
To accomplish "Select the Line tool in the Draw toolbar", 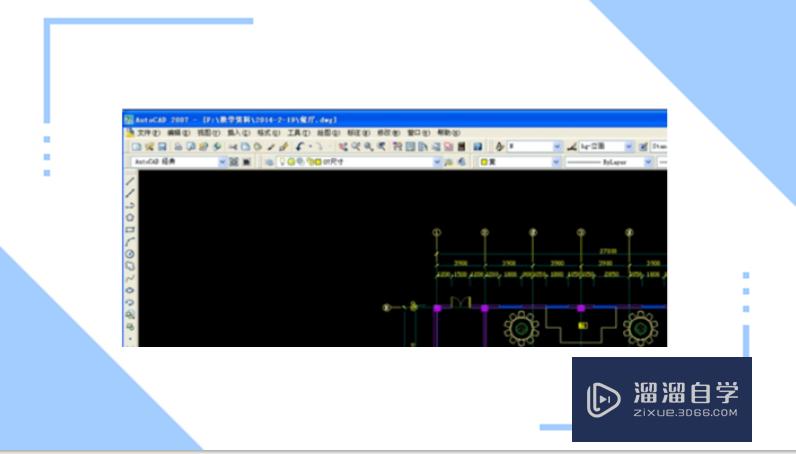I will coord(130,181).
